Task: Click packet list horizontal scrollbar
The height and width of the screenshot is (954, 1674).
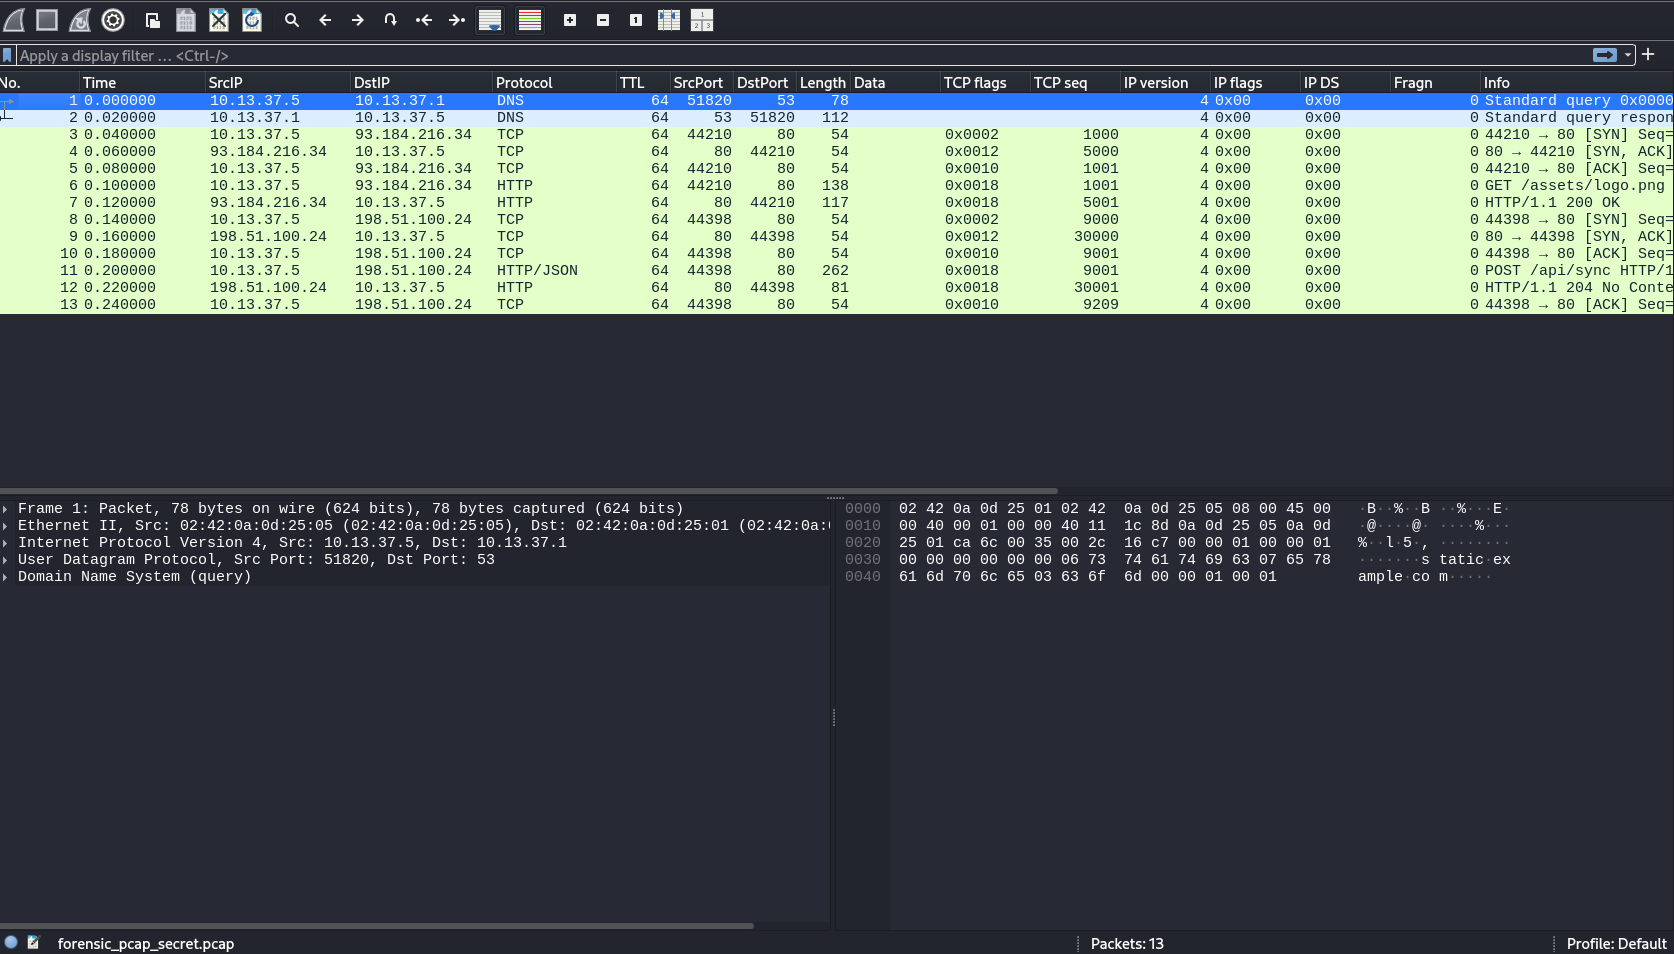Action: point(528,491)
